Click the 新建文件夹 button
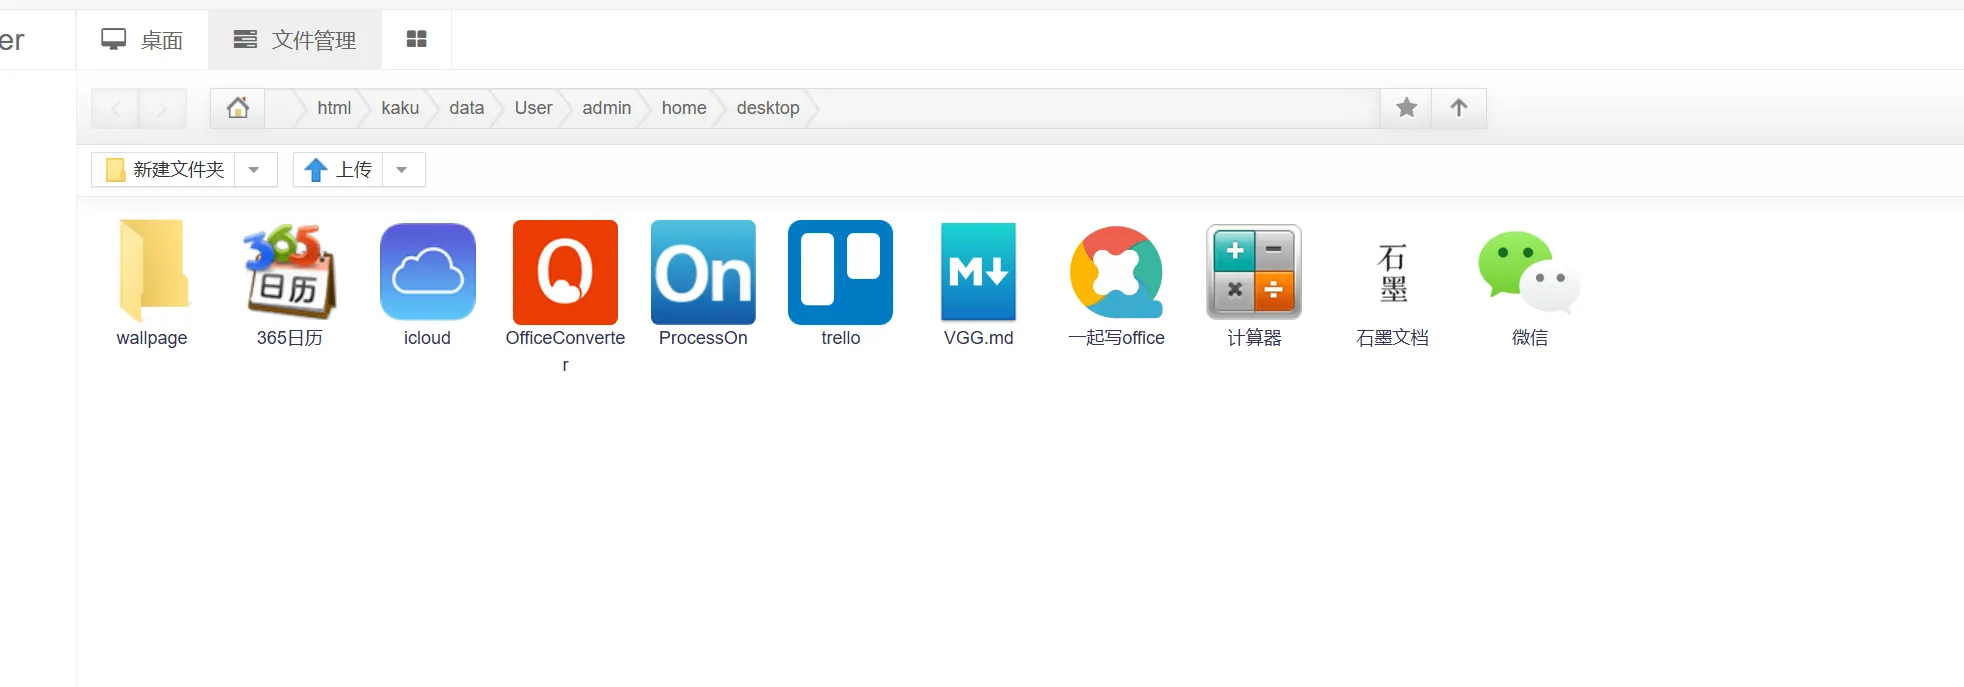The height and width of the screenshot is (687, 1964). point(165,170)
